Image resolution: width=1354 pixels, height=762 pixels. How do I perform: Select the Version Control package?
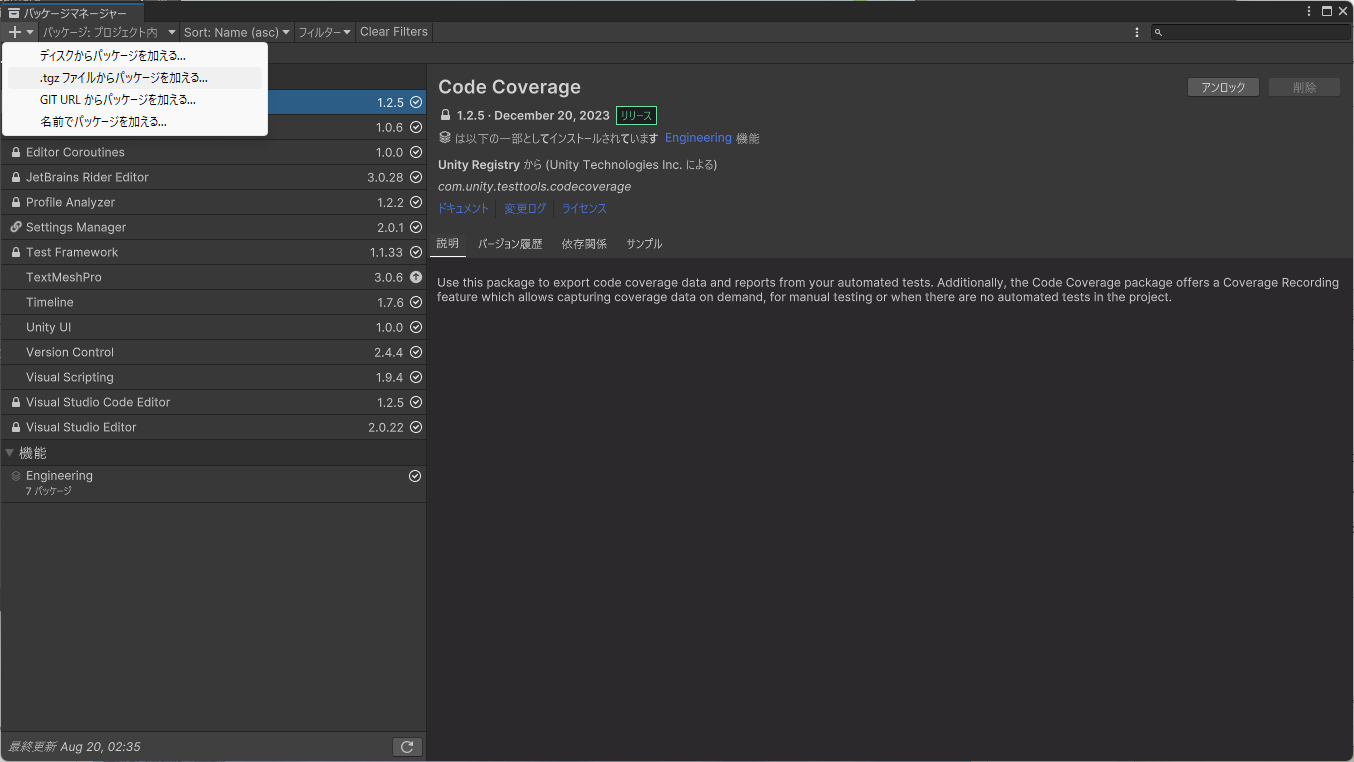coord(213,352)
